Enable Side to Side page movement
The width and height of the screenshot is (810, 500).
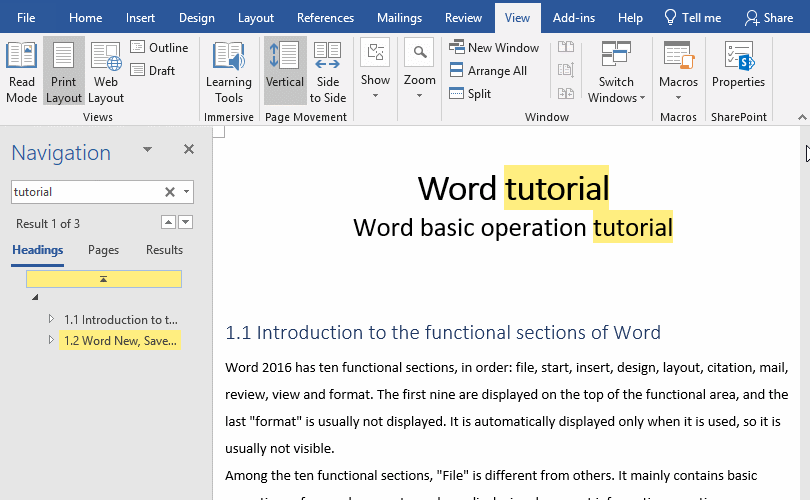(x=328, y=72)
